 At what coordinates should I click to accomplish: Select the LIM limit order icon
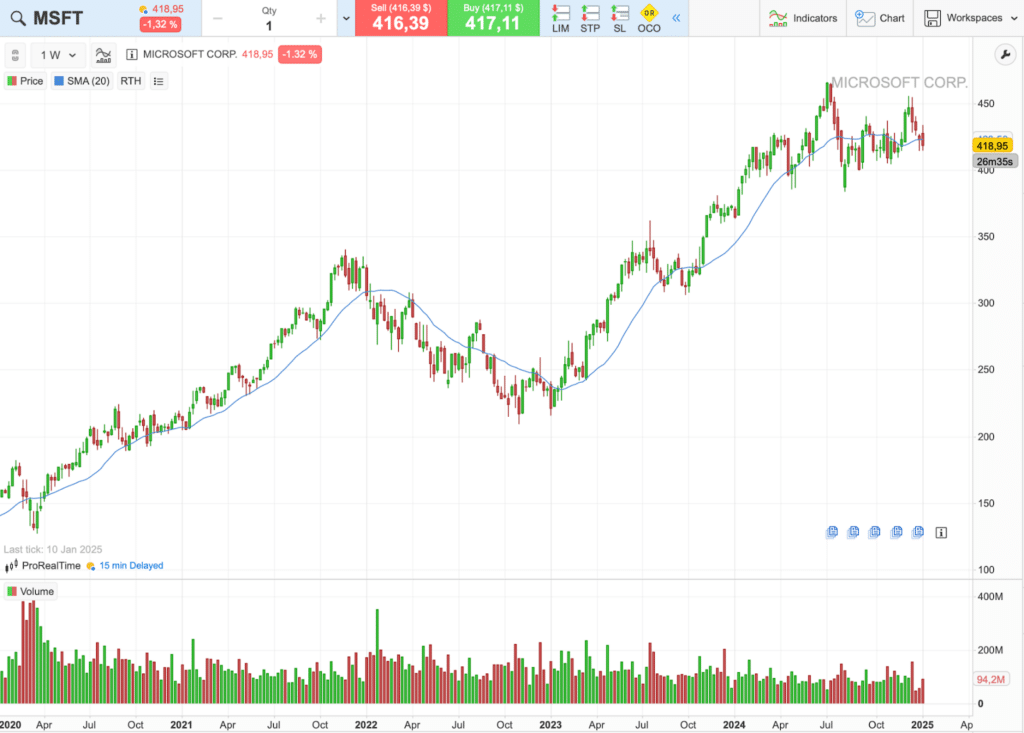(x=560, y=18)
